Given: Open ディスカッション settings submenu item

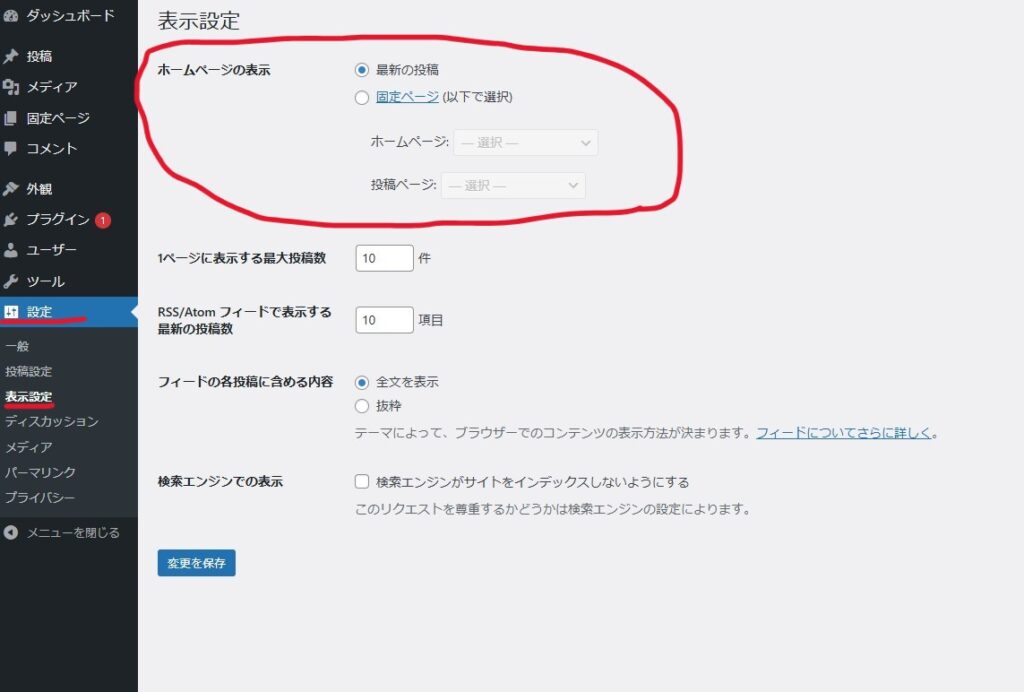Looking at the screenshot, I should (52, 422).
